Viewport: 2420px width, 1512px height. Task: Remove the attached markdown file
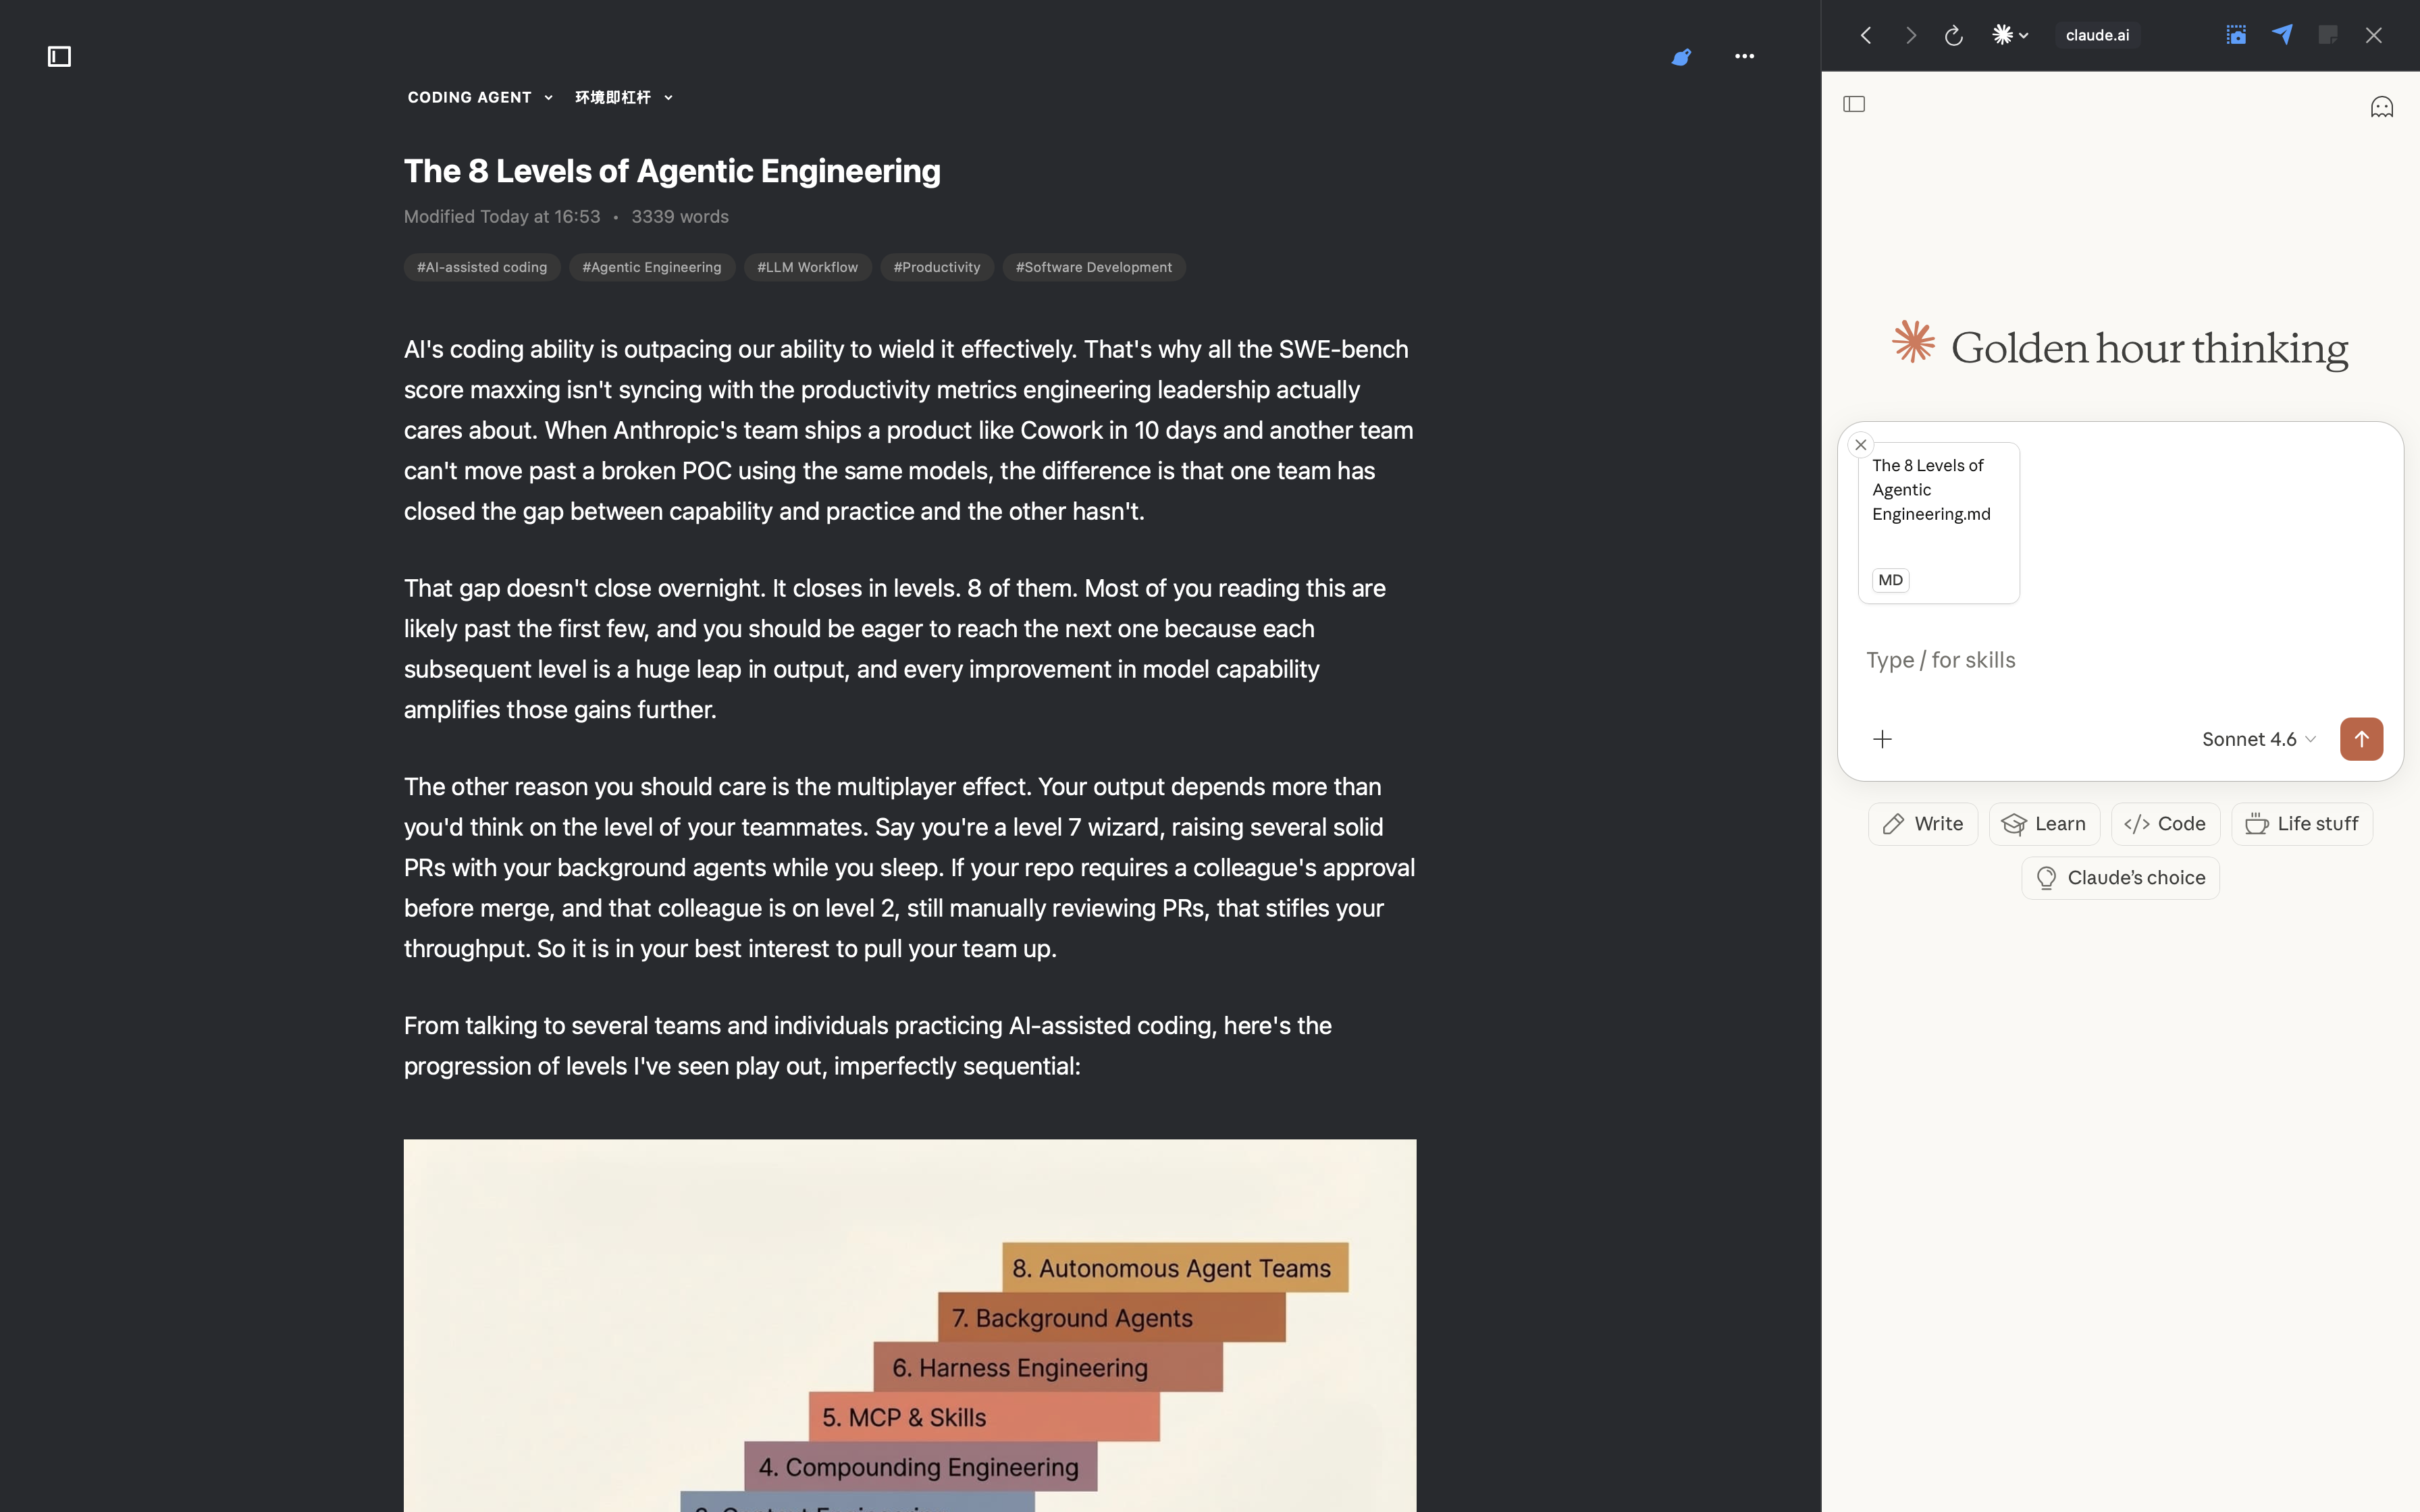click(1860, 445)
